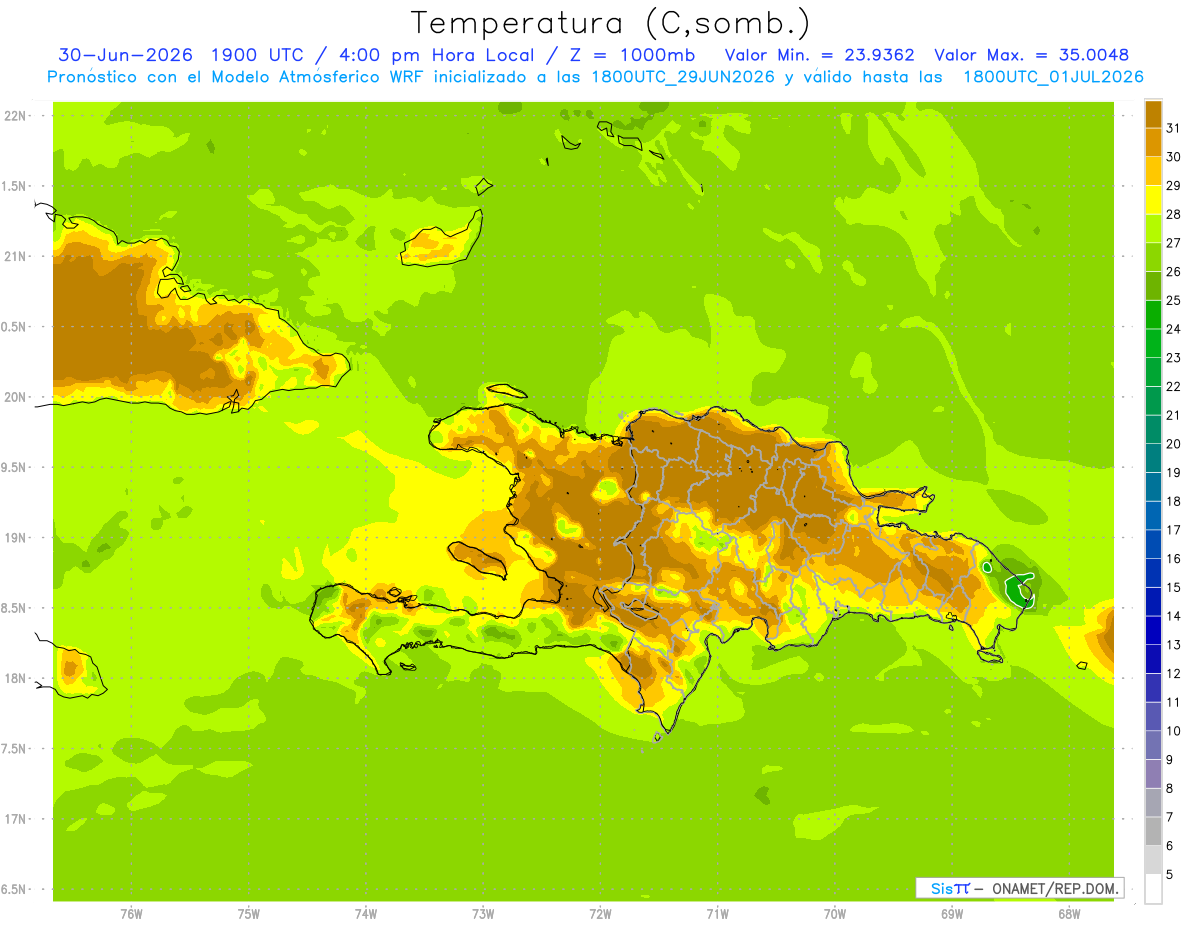Click the '68W' longitude label
Screen dimensions: 1200x927
coord(1069,914)
